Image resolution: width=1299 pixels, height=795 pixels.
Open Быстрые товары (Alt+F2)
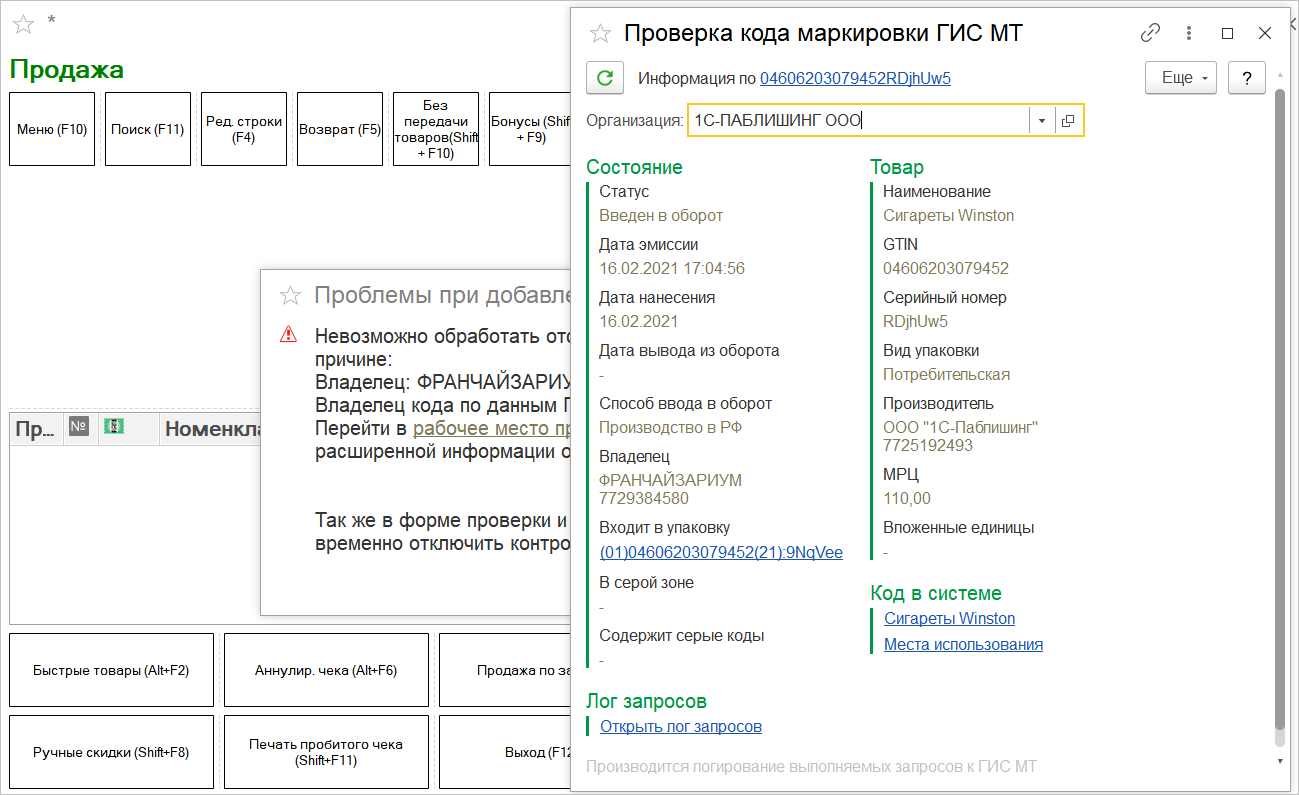[111, 670]
